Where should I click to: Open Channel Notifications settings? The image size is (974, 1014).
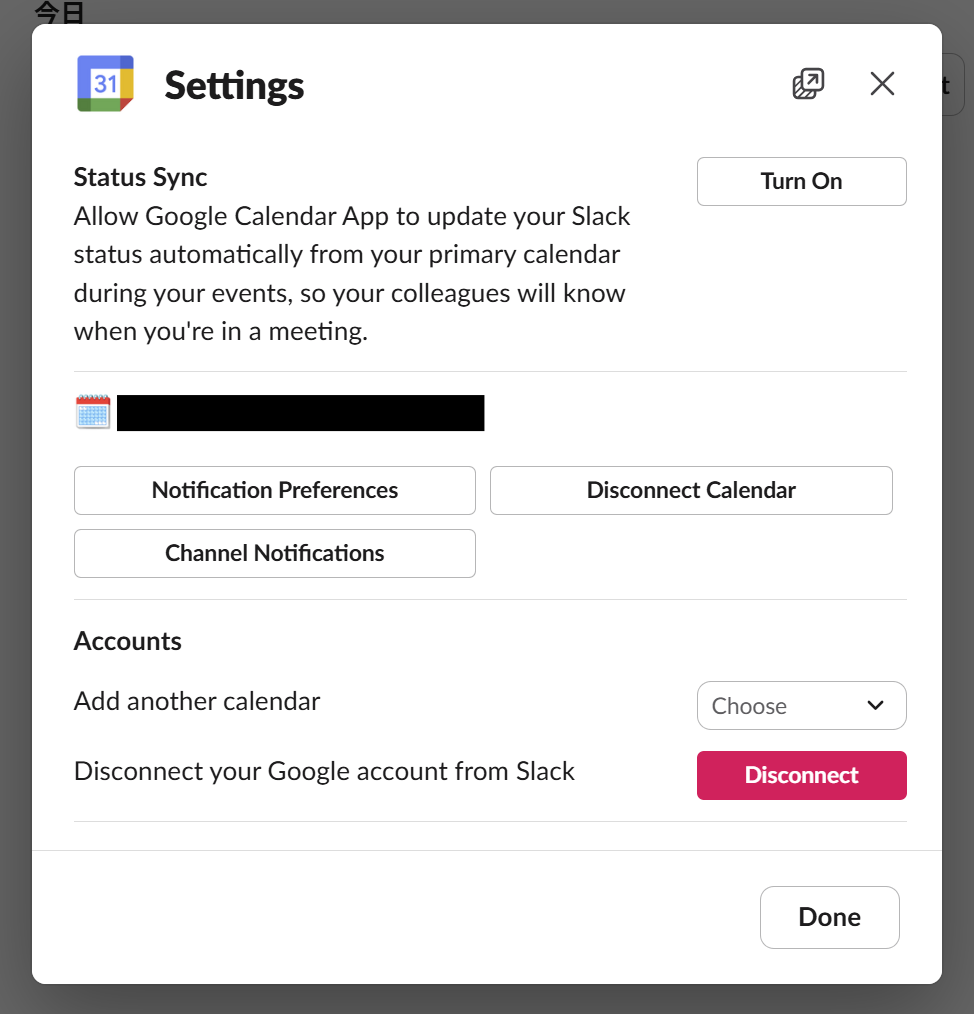275,554
